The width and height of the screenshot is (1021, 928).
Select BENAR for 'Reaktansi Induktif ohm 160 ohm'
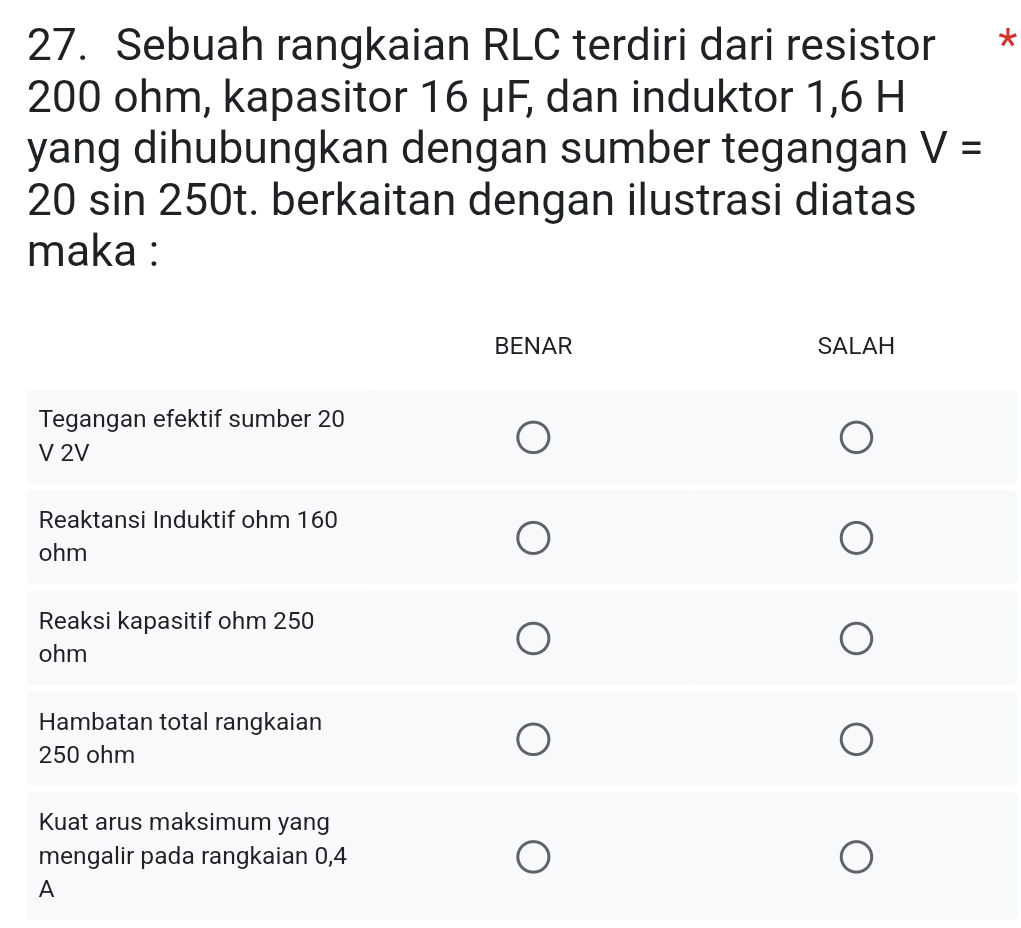point(533,537)
